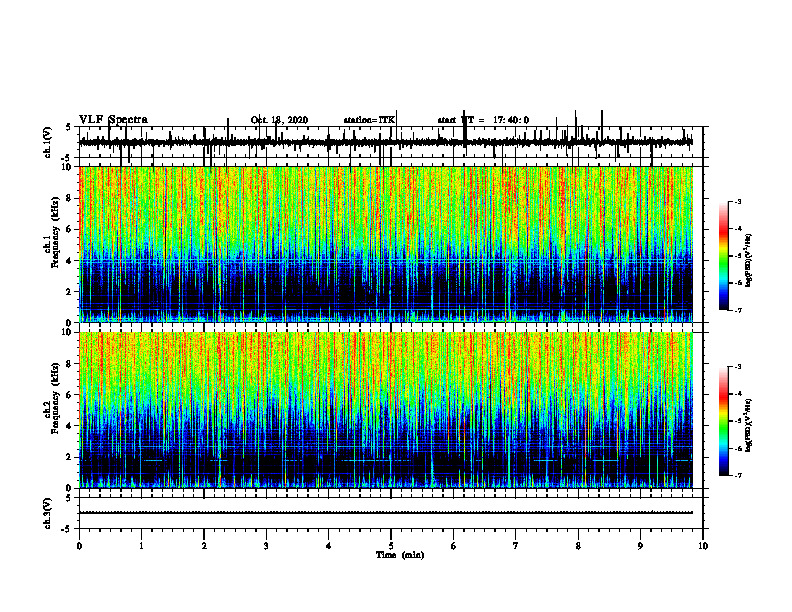
Task: Click the "-3" label on ch.1 color bar
Action: [737, 201]
